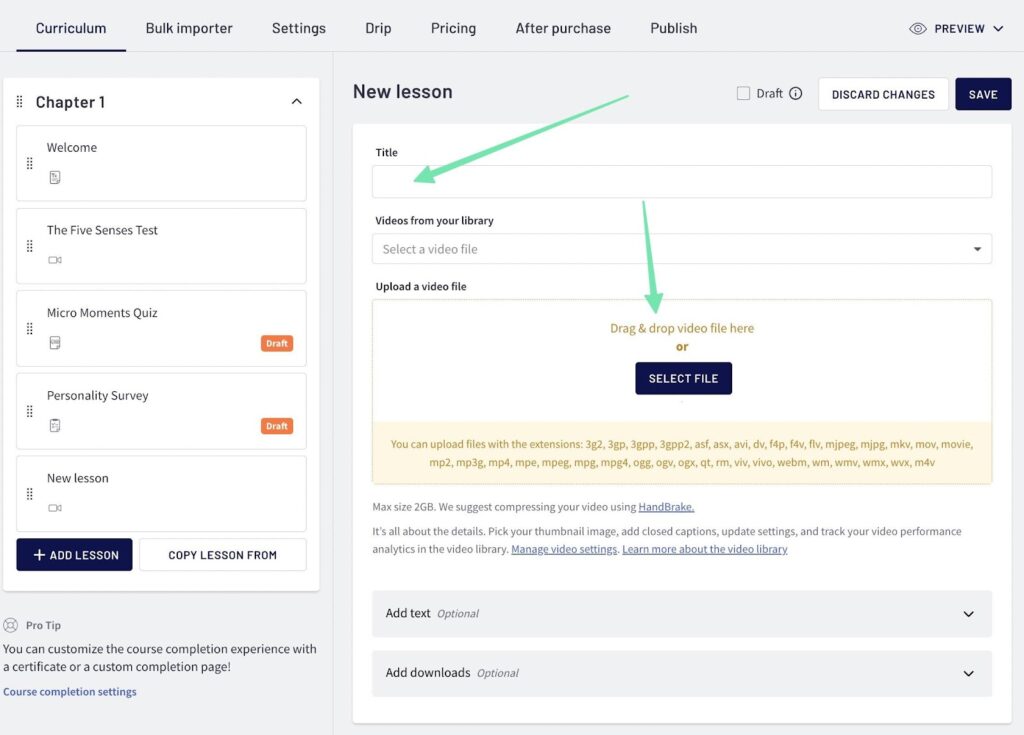This screenshot has width=1024, height=735.
Task: Click the drag handle of the Welcome lesson
Action: [x=29, y=163]
